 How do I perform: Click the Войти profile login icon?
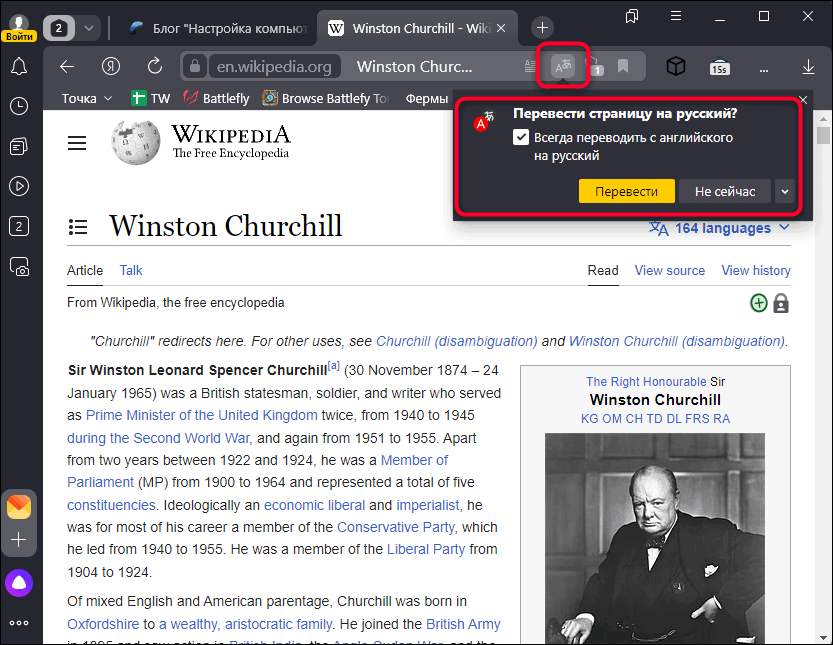coord(19,28)
